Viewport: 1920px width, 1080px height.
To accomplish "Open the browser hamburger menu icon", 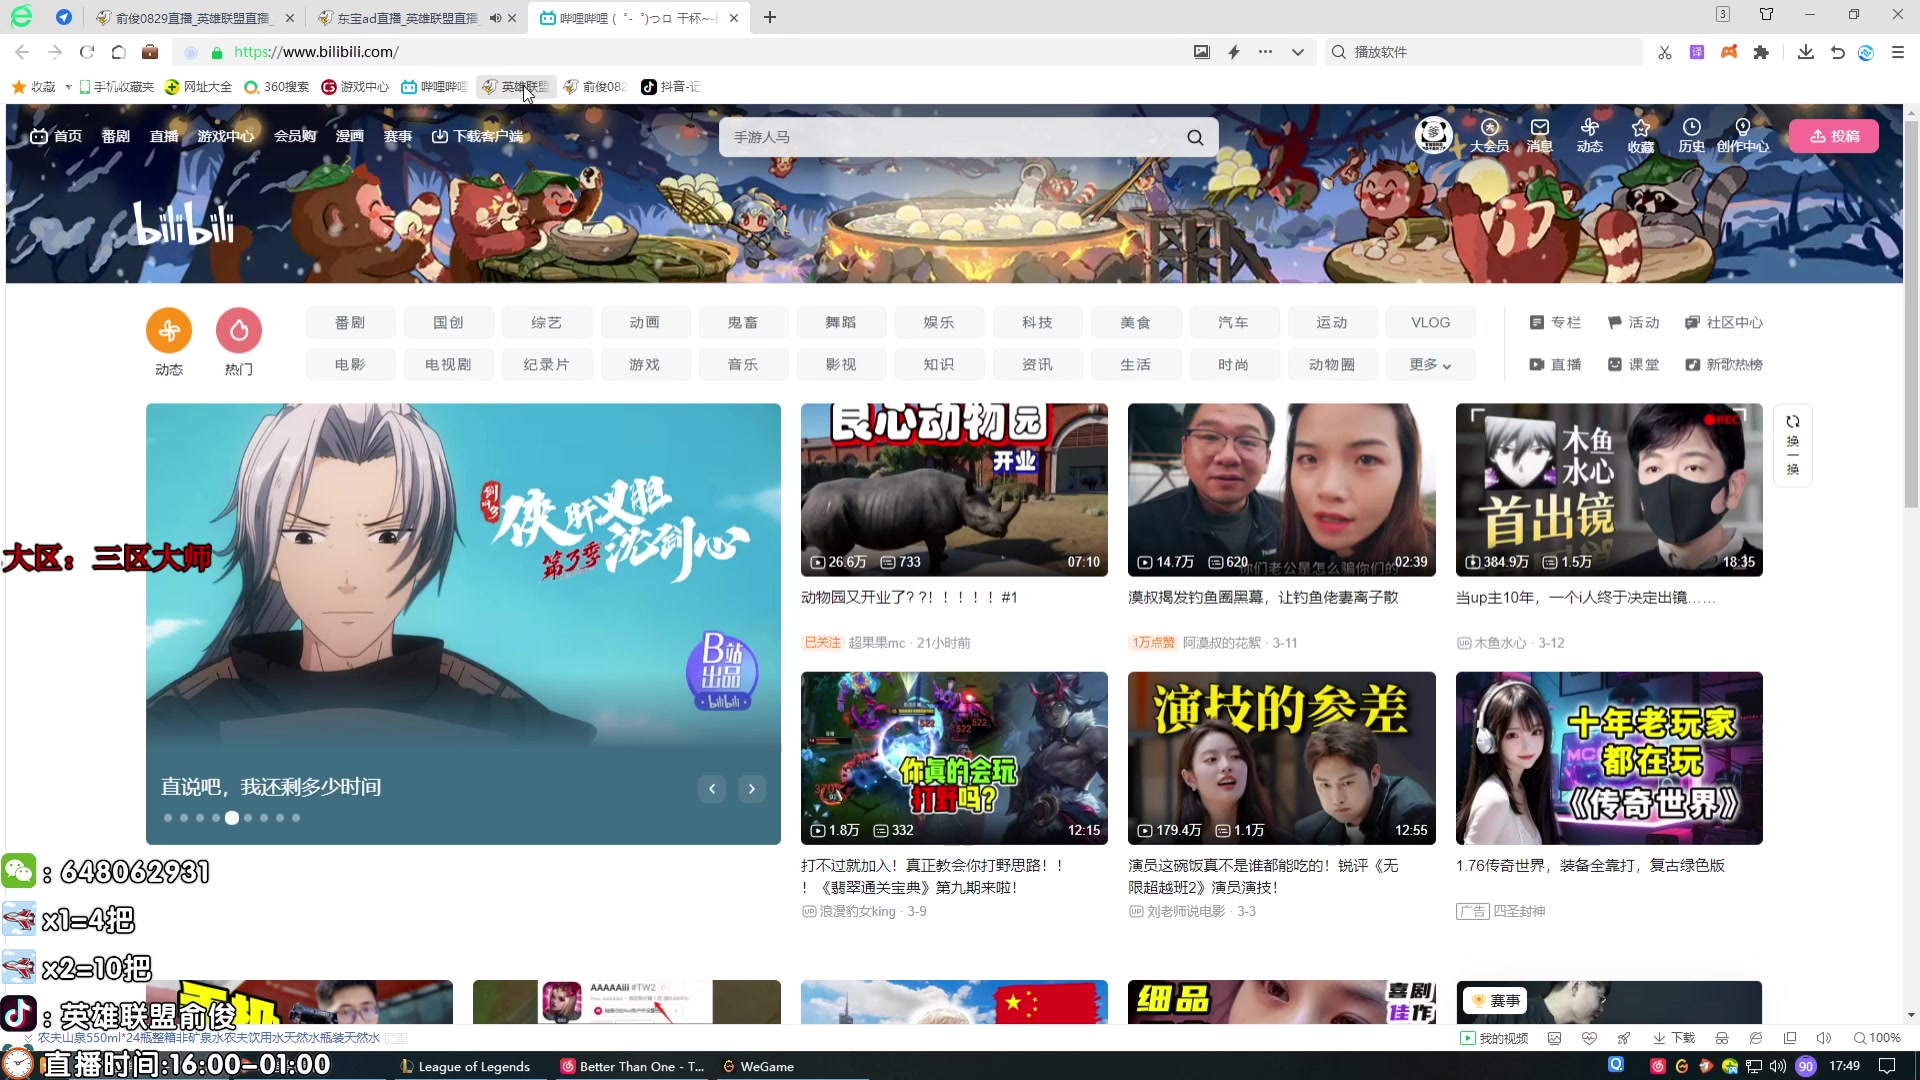I will pos(1898,52).
